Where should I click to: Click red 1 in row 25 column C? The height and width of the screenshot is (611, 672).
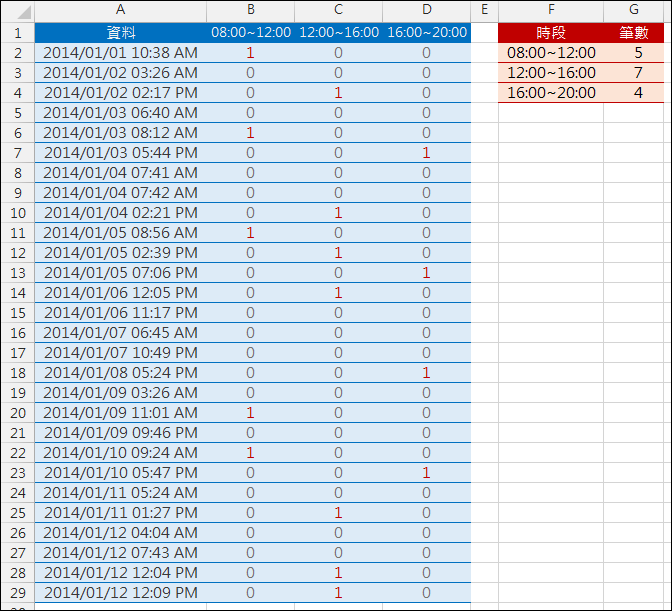(338, 512)
